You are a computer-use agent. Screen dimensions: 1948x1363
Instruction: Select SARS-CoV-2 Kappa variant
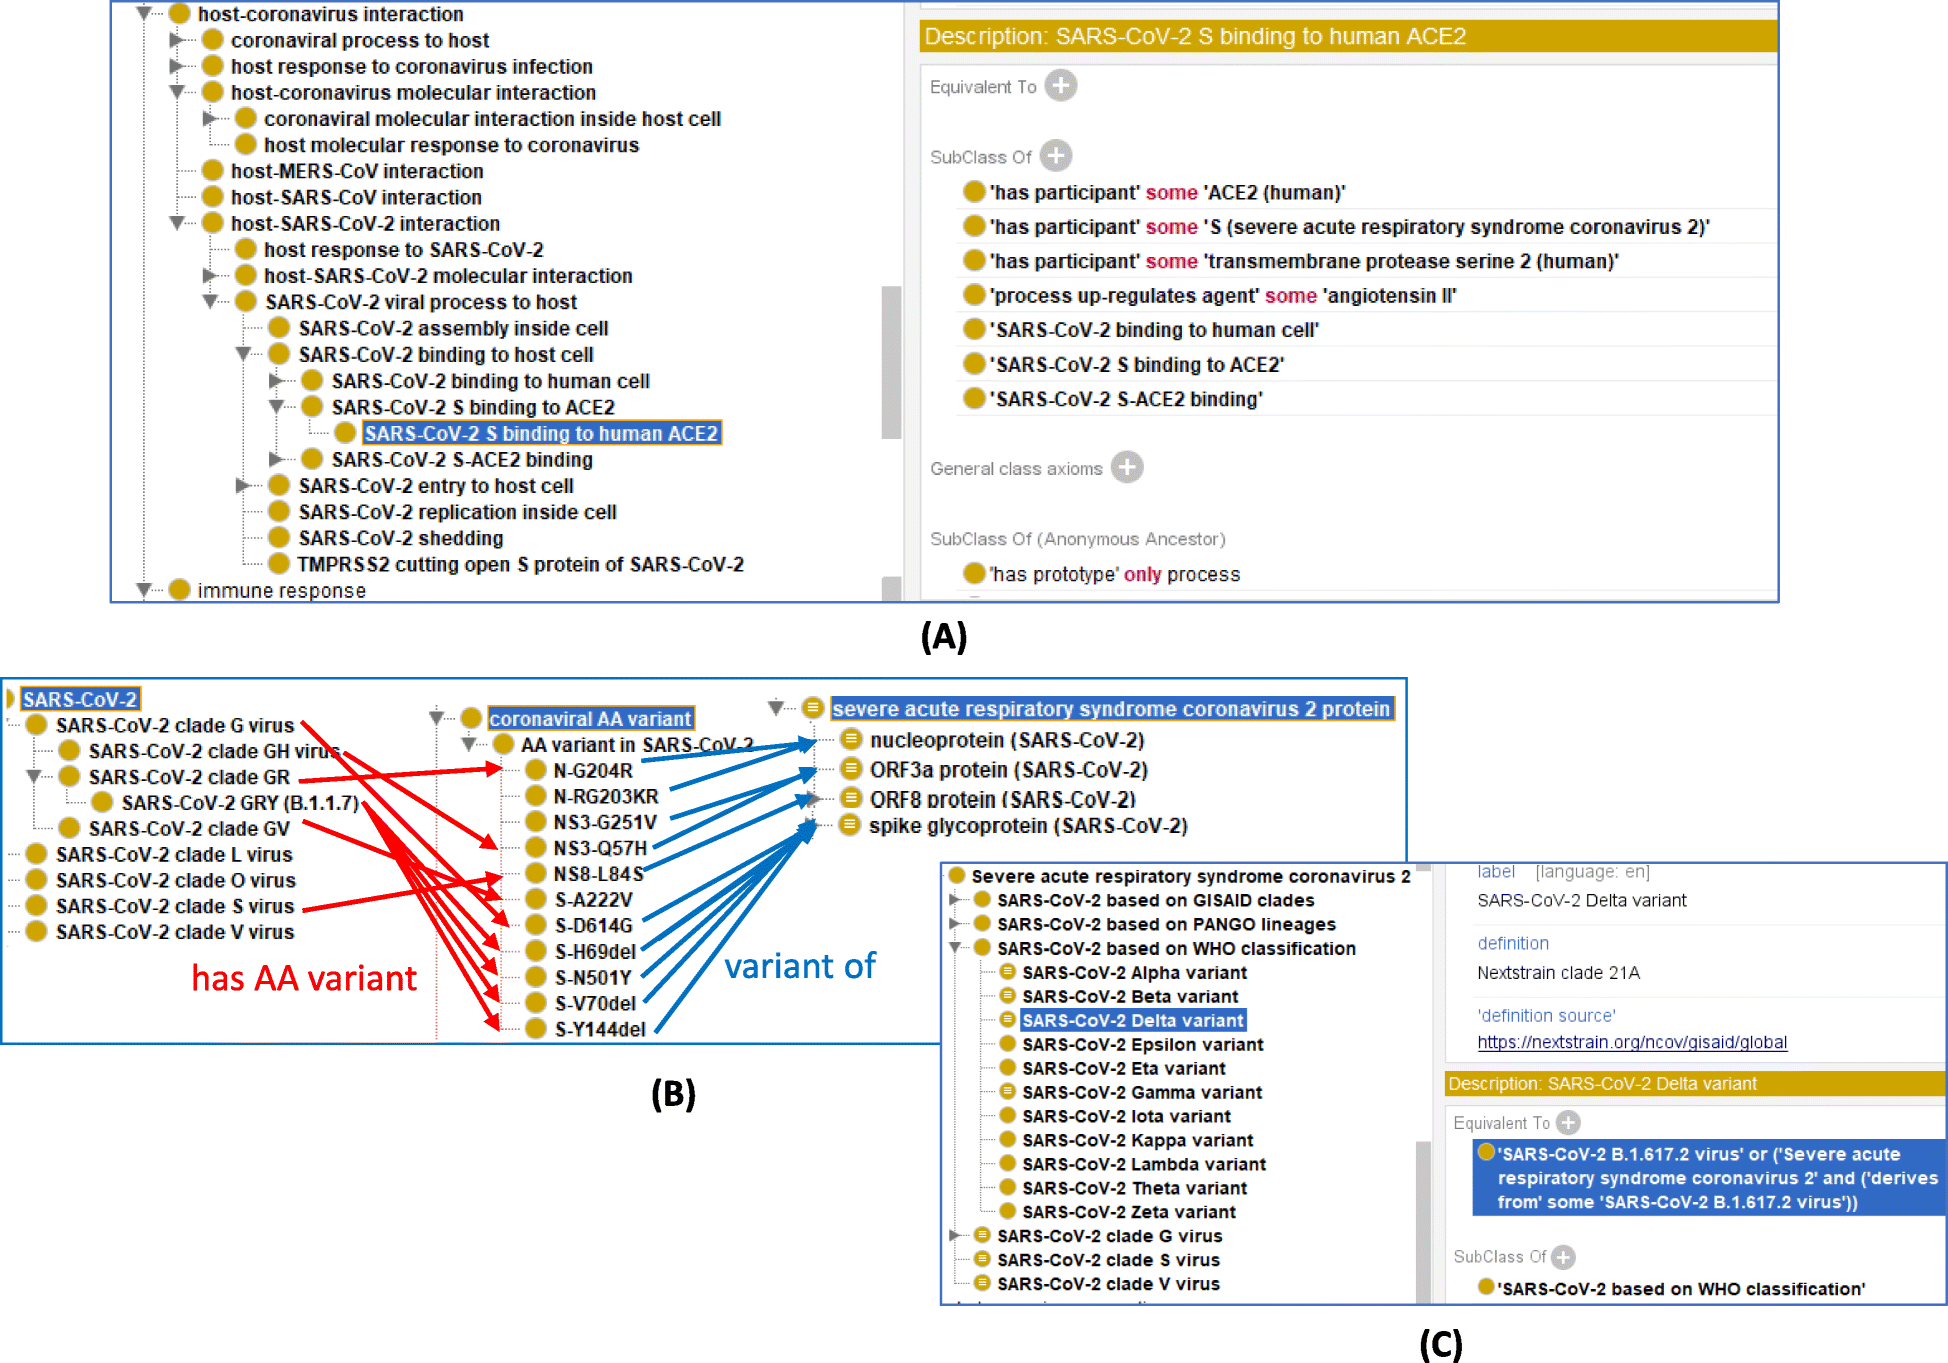point(1137,1140)
